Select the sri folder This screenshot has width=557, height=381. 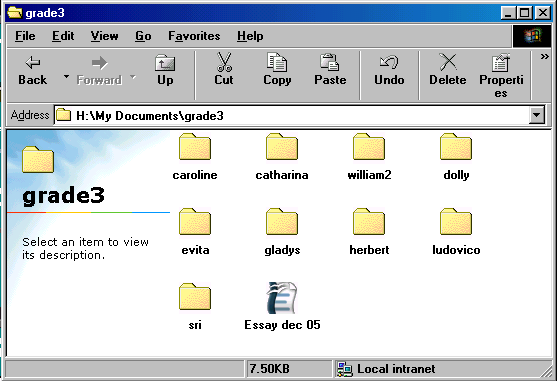(x=195, y=307)
